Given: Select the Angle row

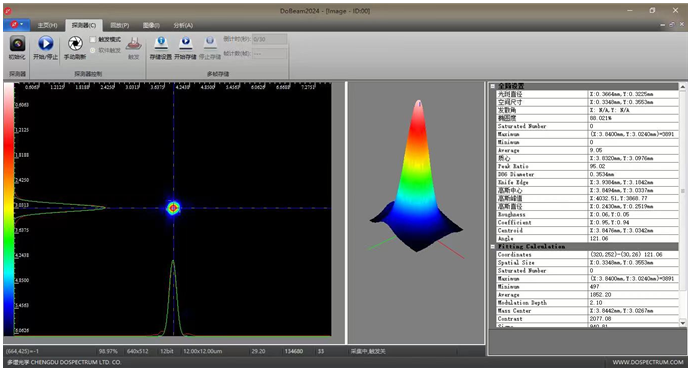Looking at the screenshot, I should (587, 238).
